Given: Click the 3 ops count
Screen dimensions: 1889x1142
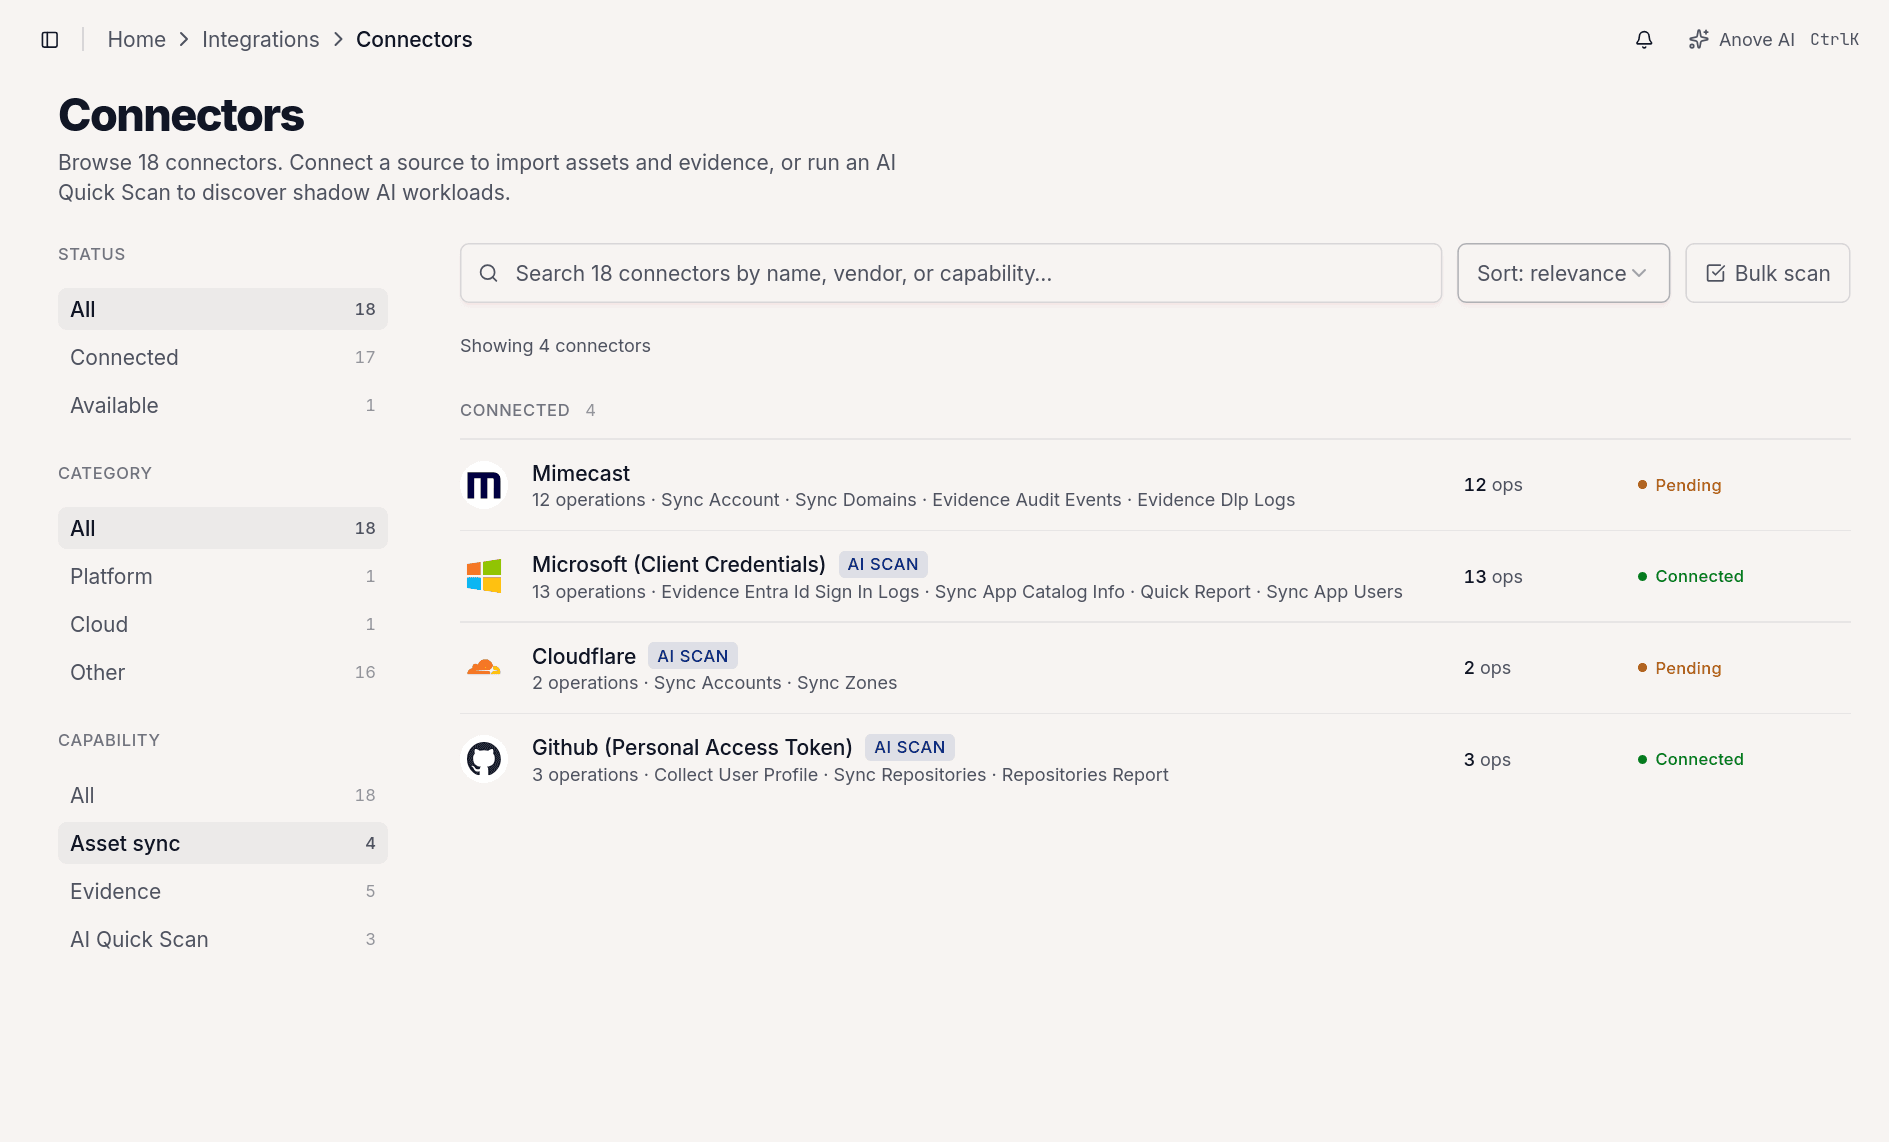Looking at the screenshot, I should pos(1487,759).
